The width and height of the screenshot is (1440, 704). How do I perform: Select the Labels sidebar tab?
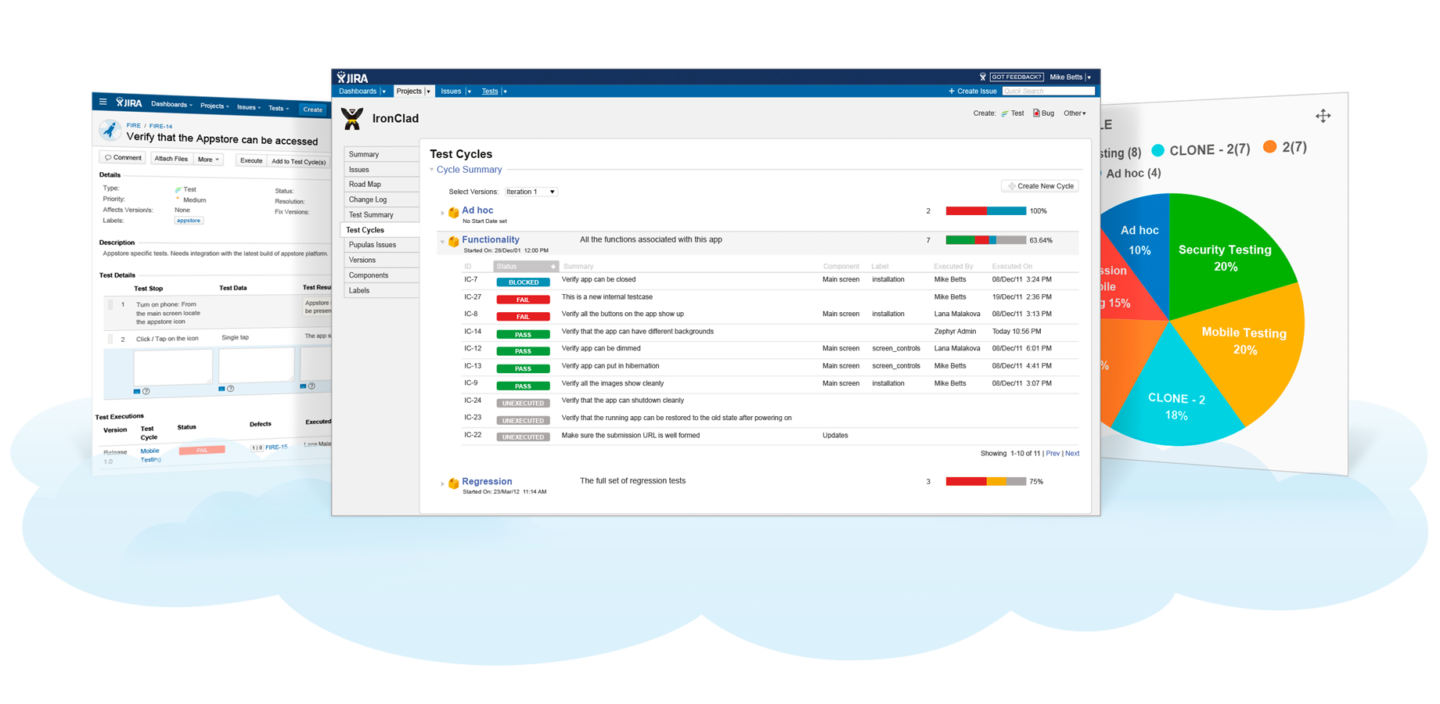point(381,290)
